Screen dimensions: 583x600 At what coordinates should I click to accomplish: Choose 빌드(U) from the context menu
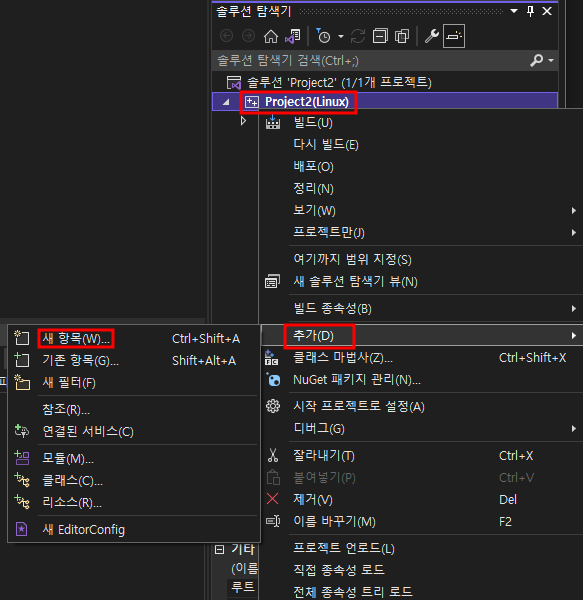421,123
